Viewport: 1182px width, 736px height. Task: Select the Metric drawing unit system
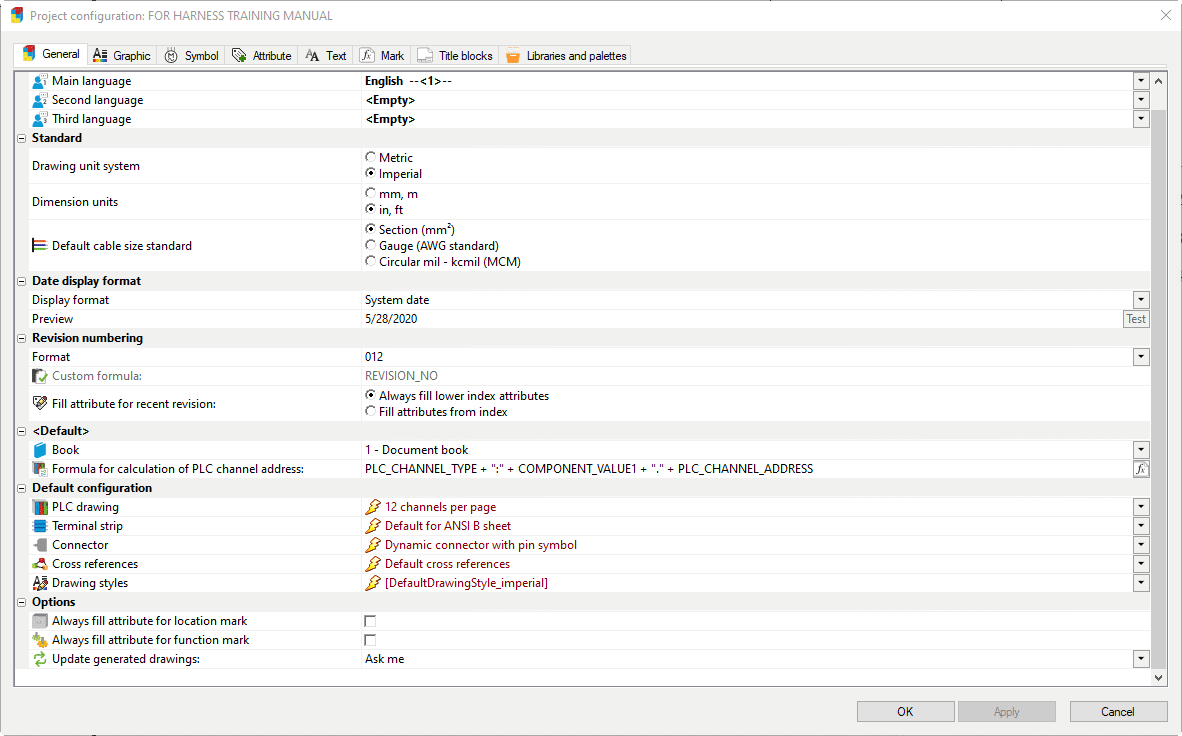[x=371, y=158]
